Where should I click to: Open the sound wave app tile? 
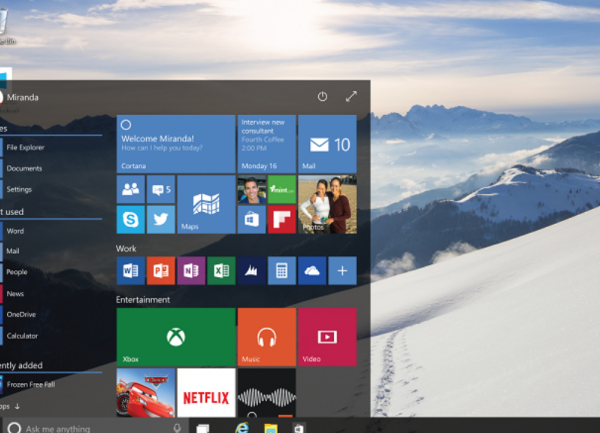[267, 392]
